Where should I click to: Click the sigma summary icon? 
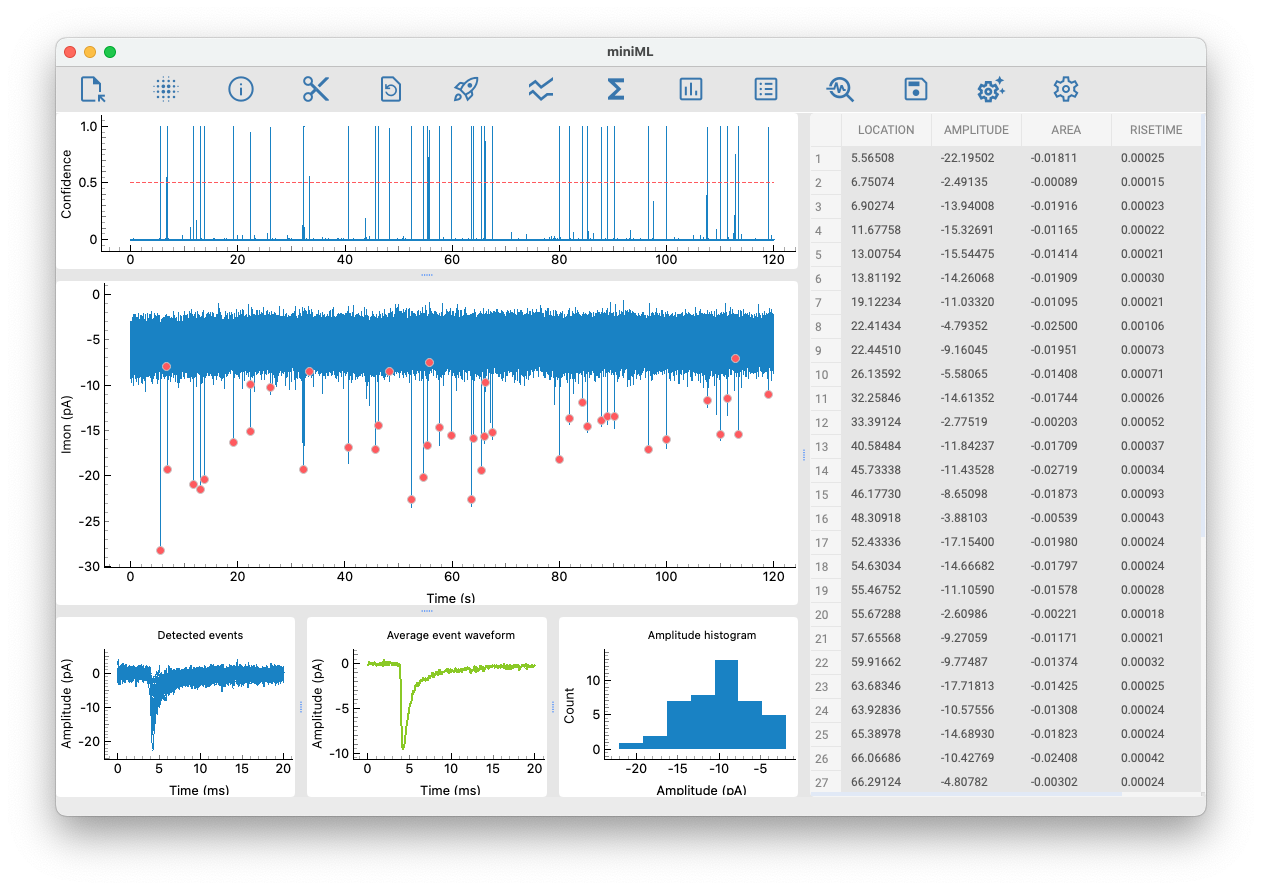coord(616,89)
